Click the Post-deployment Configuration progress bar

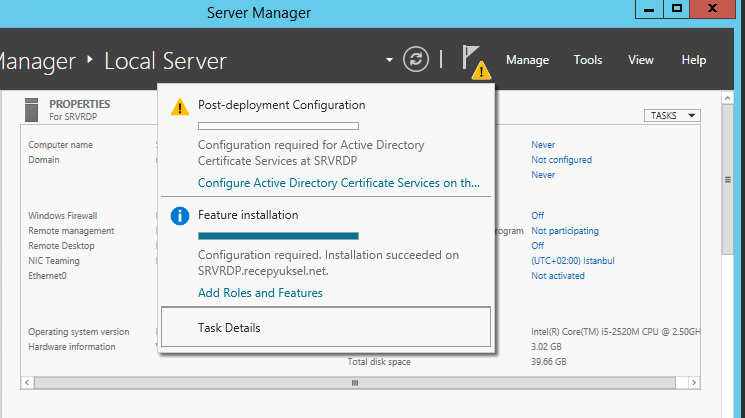(278, 126)
